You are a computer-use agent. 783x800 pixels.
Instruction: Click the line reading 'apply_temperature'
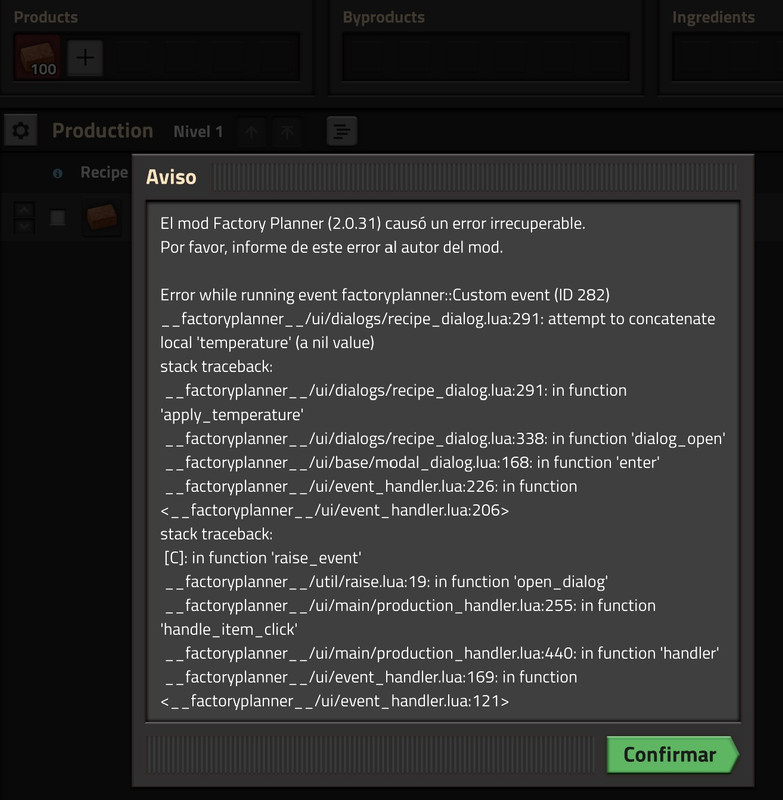232,415
